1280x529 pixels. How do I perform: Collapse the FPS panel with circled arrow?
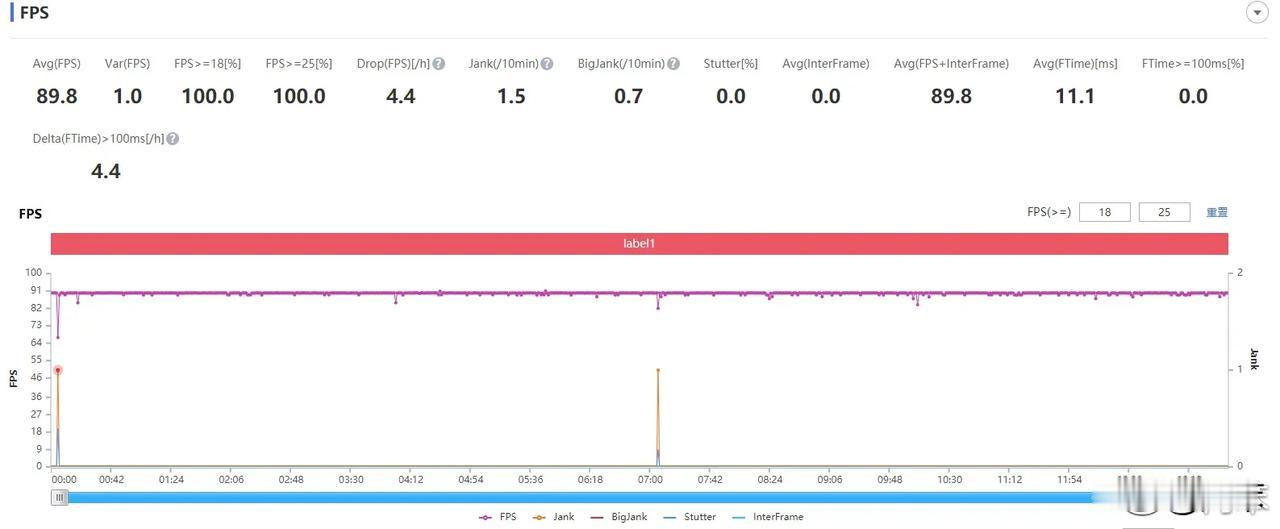pyautogui.click(x=1256, y=12)
